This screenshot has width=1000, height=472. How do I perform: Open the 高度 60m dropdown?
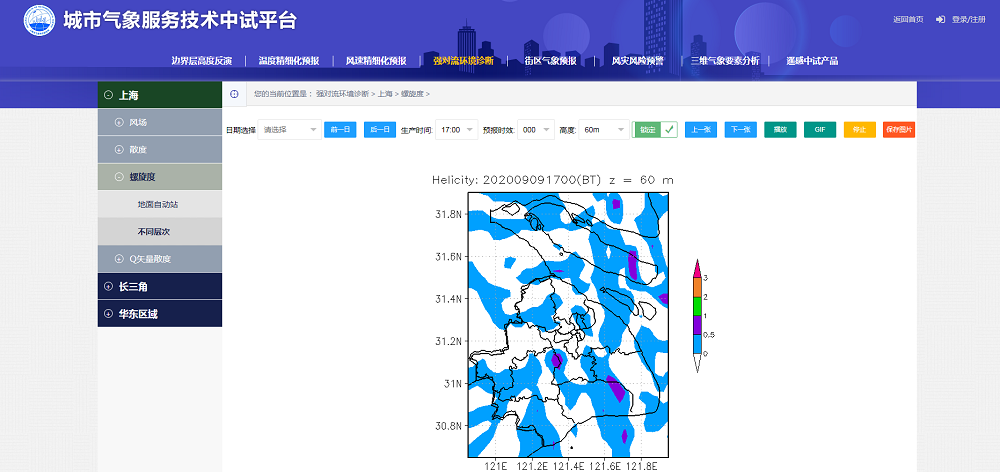point(604,129)
